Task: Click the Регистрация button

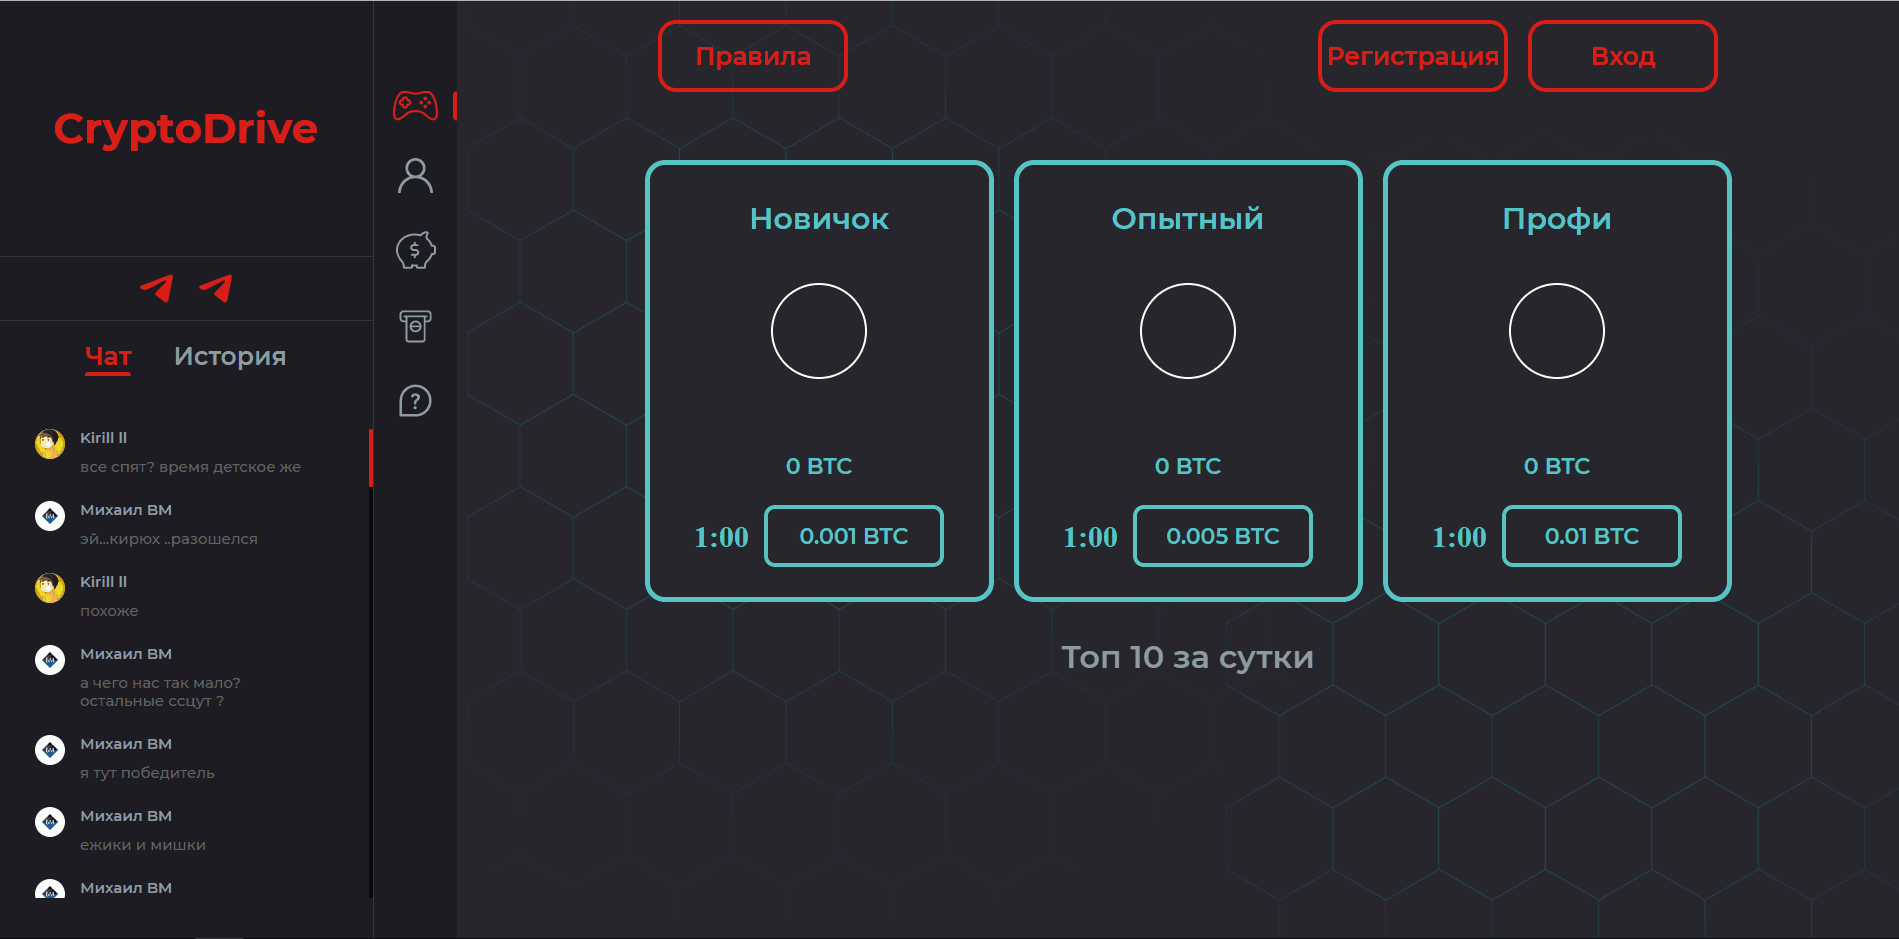Action: (1412, 56)
